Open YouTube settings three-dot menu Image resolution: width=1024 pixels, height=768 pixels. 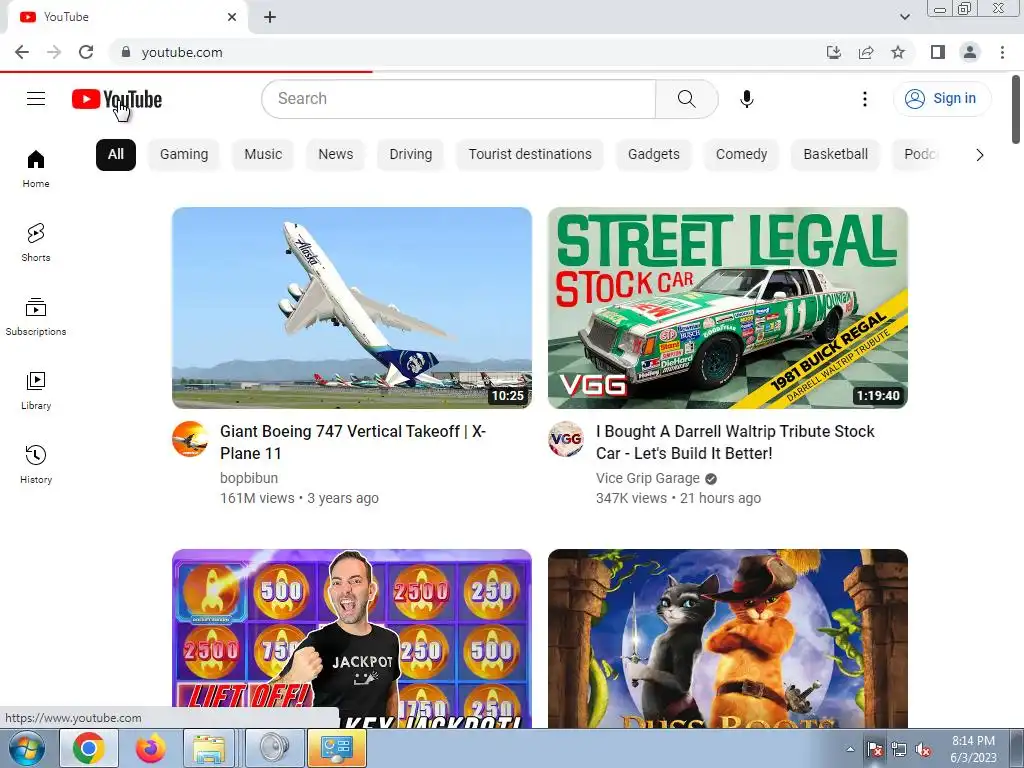click(865, 99)
